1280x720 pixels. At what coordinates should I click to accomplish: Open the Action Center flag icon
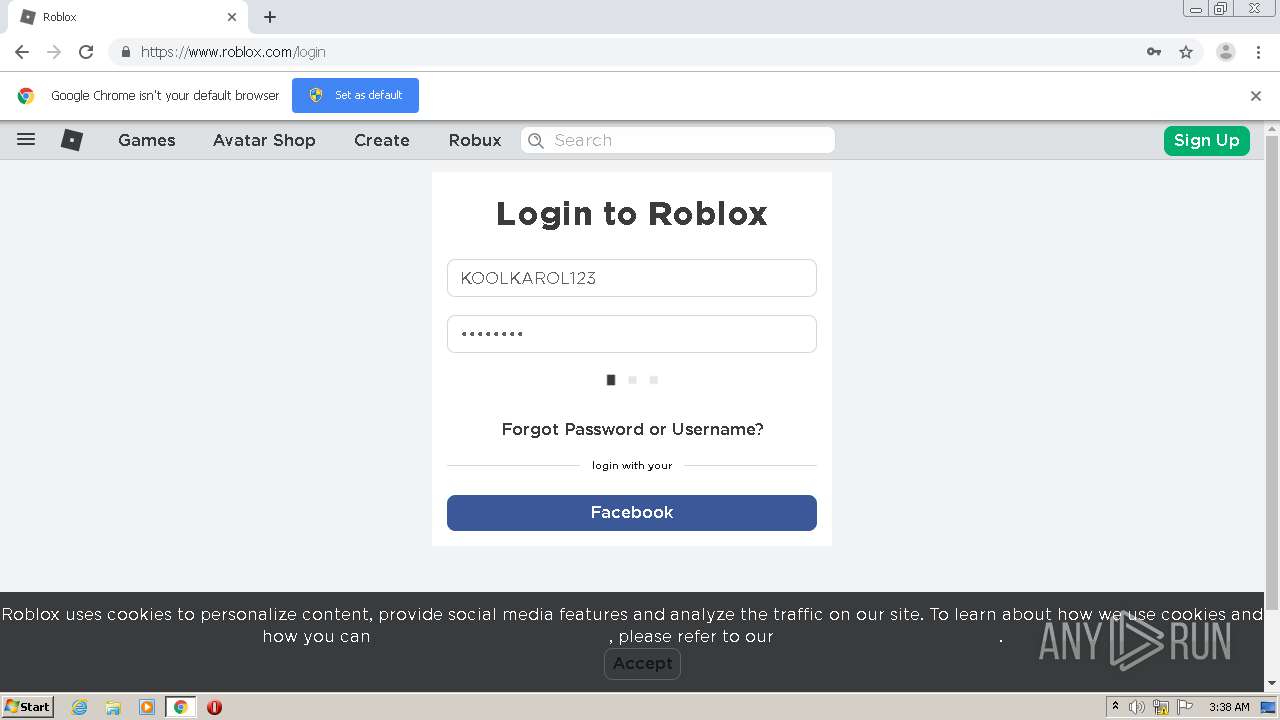1185,707
